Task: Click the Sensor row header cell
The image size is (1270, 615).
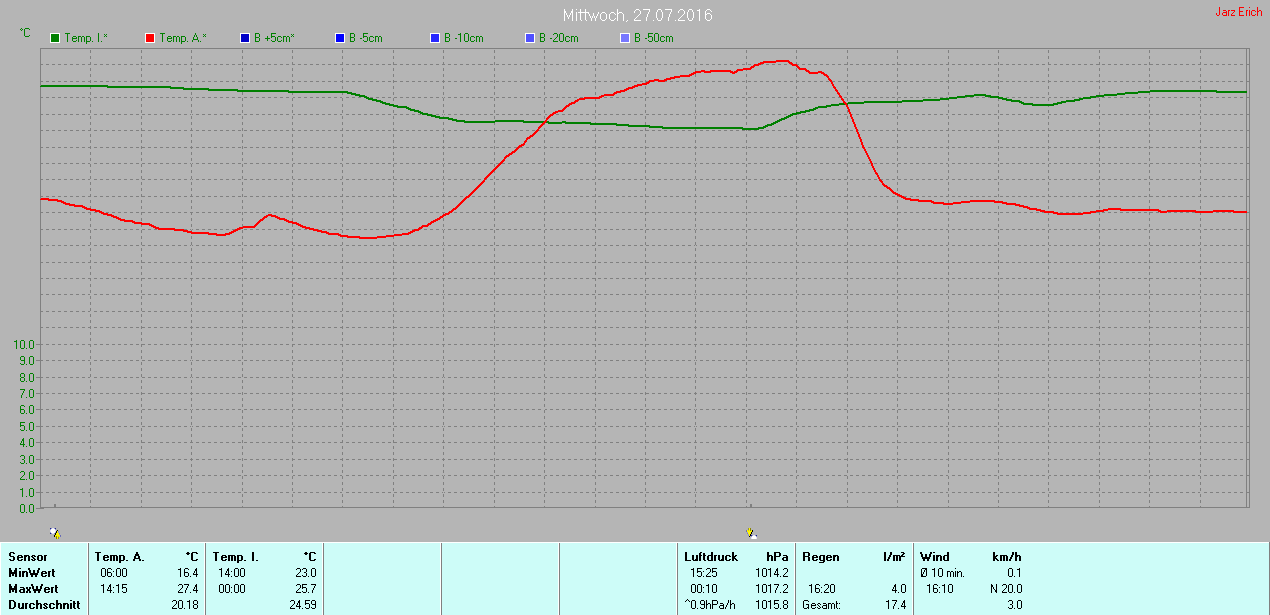Action: pos(27,556)
